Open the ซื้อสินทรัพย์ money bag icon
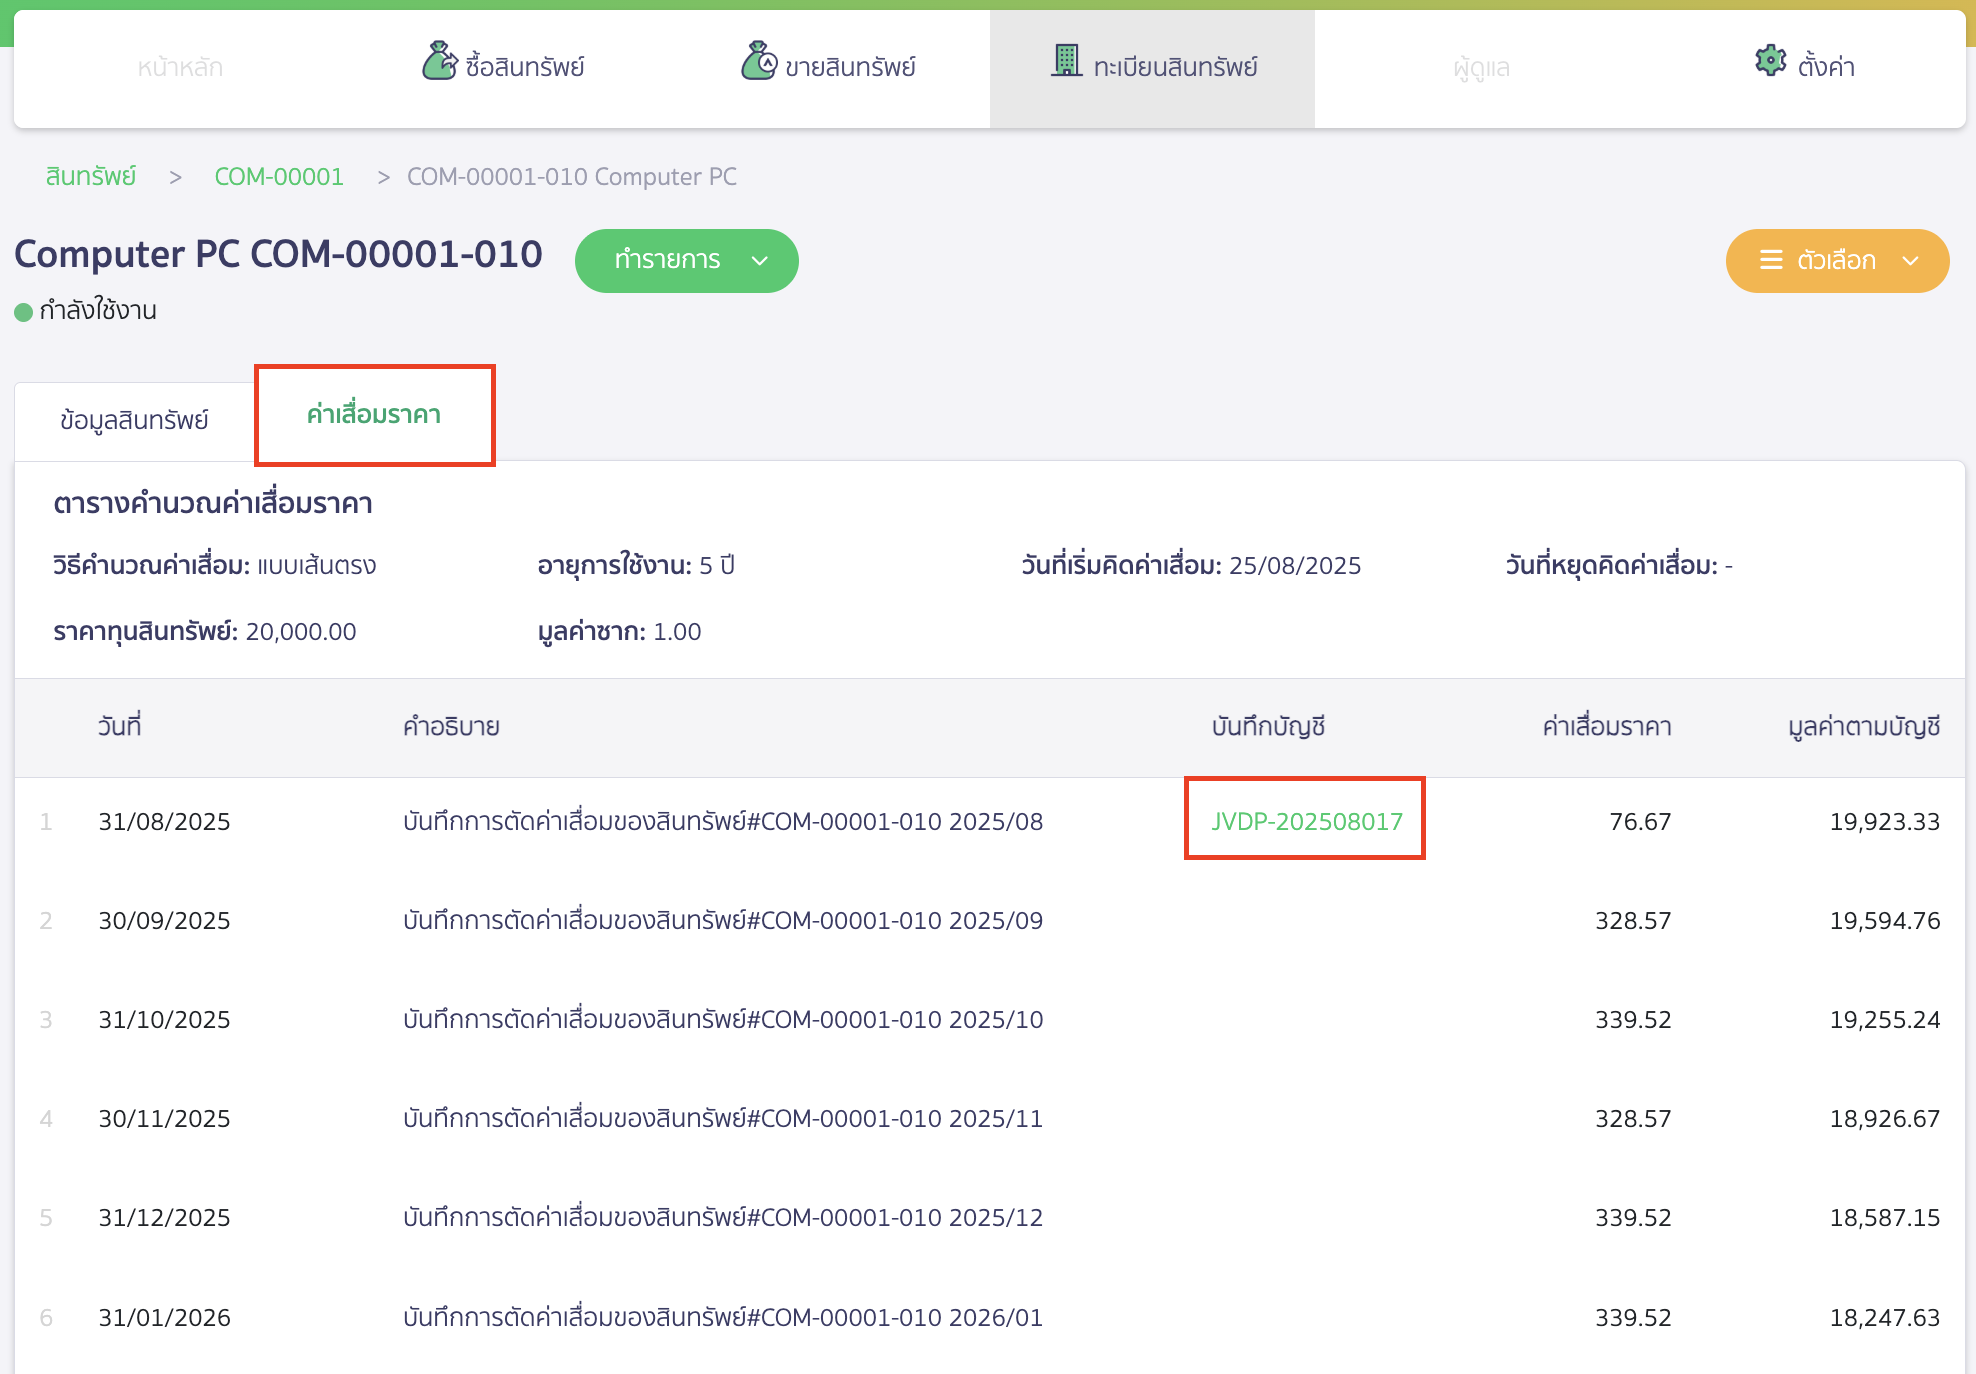Viewport: 1976px width, 1374px height. 439,62
